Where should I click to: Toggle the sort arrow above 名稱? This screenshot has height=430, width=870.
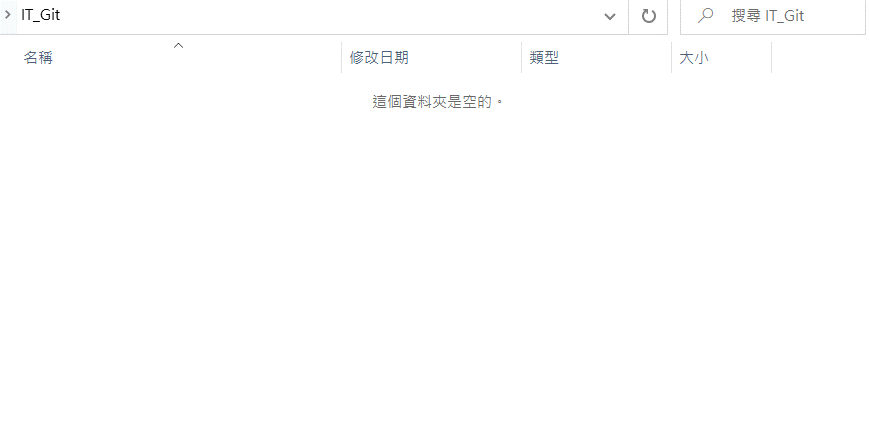click(179, 45)
